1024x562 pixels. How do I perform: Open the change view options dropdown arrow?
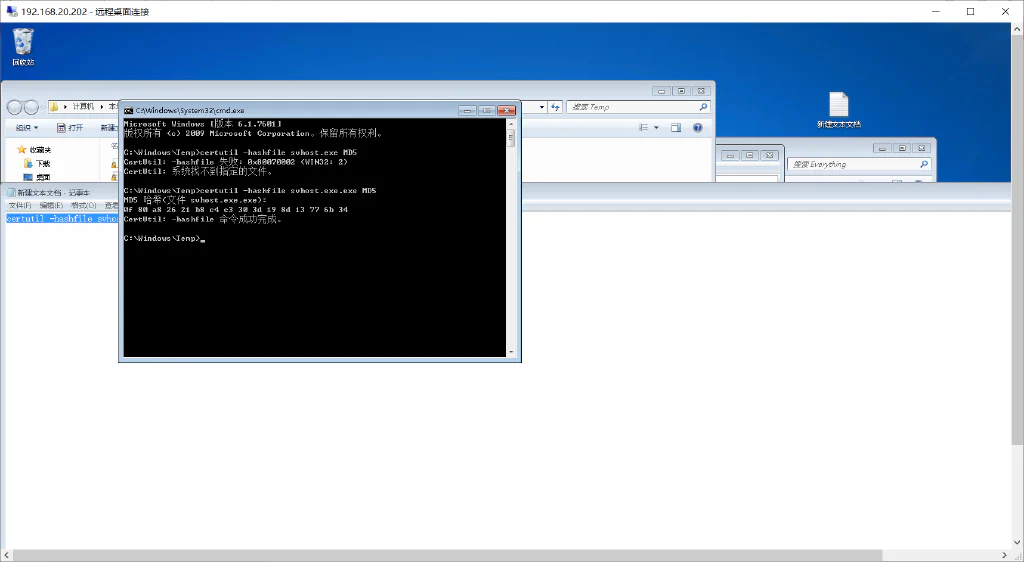point(656,127)
